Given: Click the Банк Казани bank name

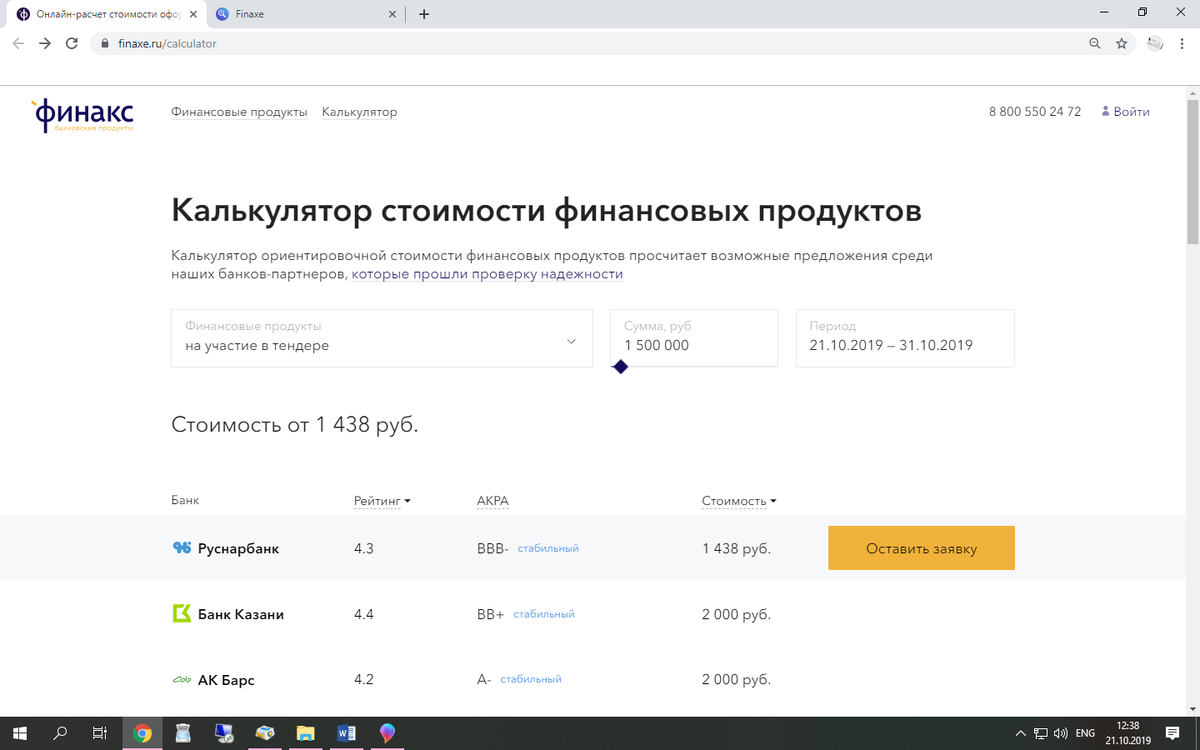Looking at the screenshot, I should click(x=241, y=615).
